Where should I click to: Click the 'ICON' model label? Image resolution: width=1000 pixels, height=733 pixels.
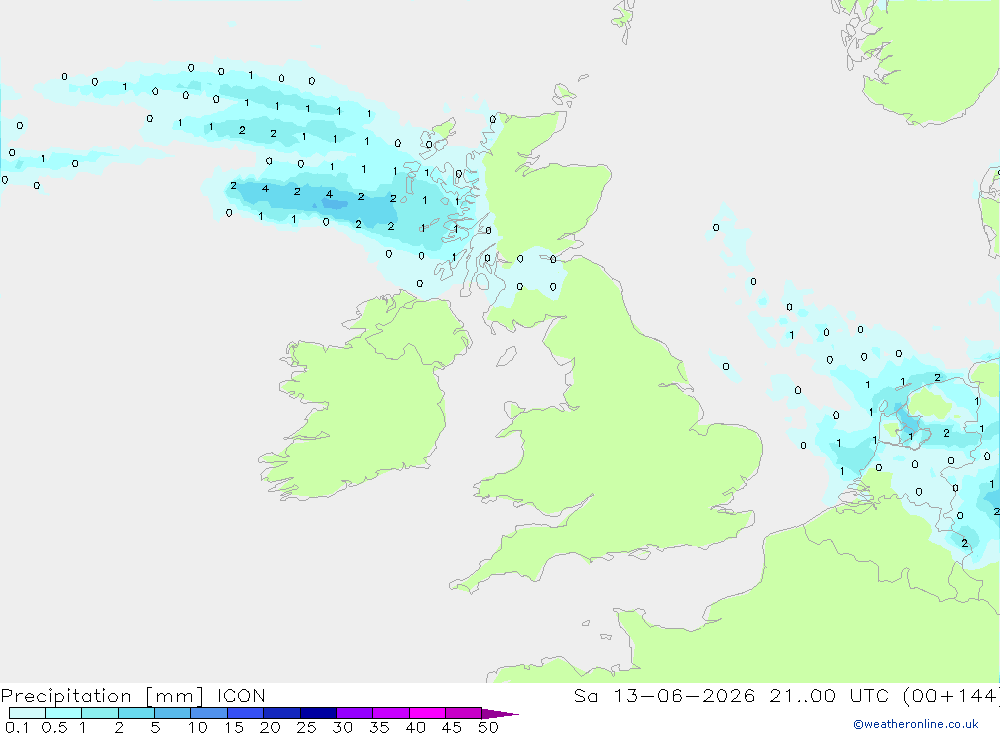tap(241, 696)
